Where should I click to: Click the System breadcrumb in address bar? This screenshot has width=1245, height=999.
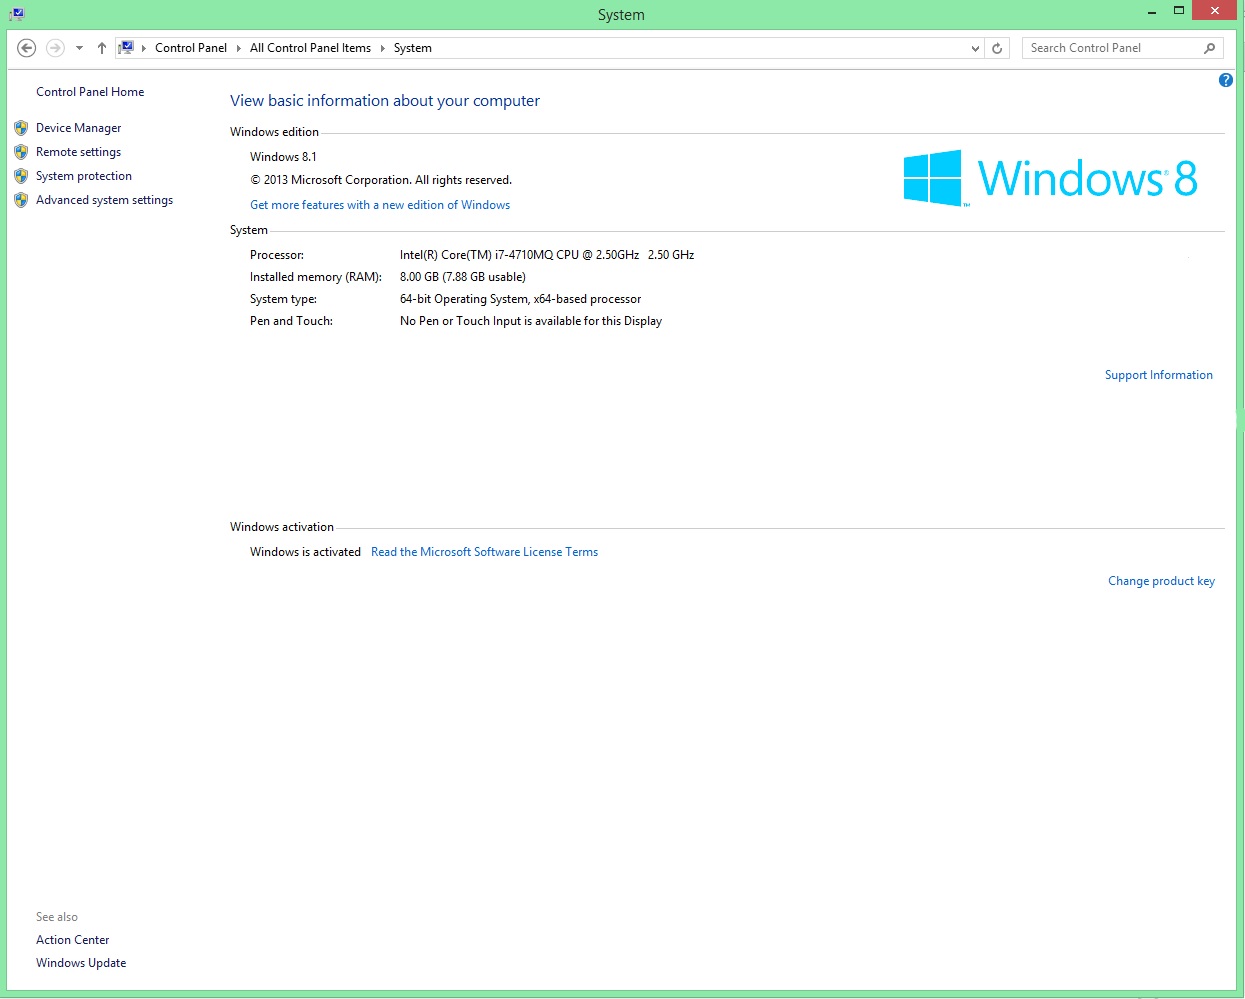[413, 48]
